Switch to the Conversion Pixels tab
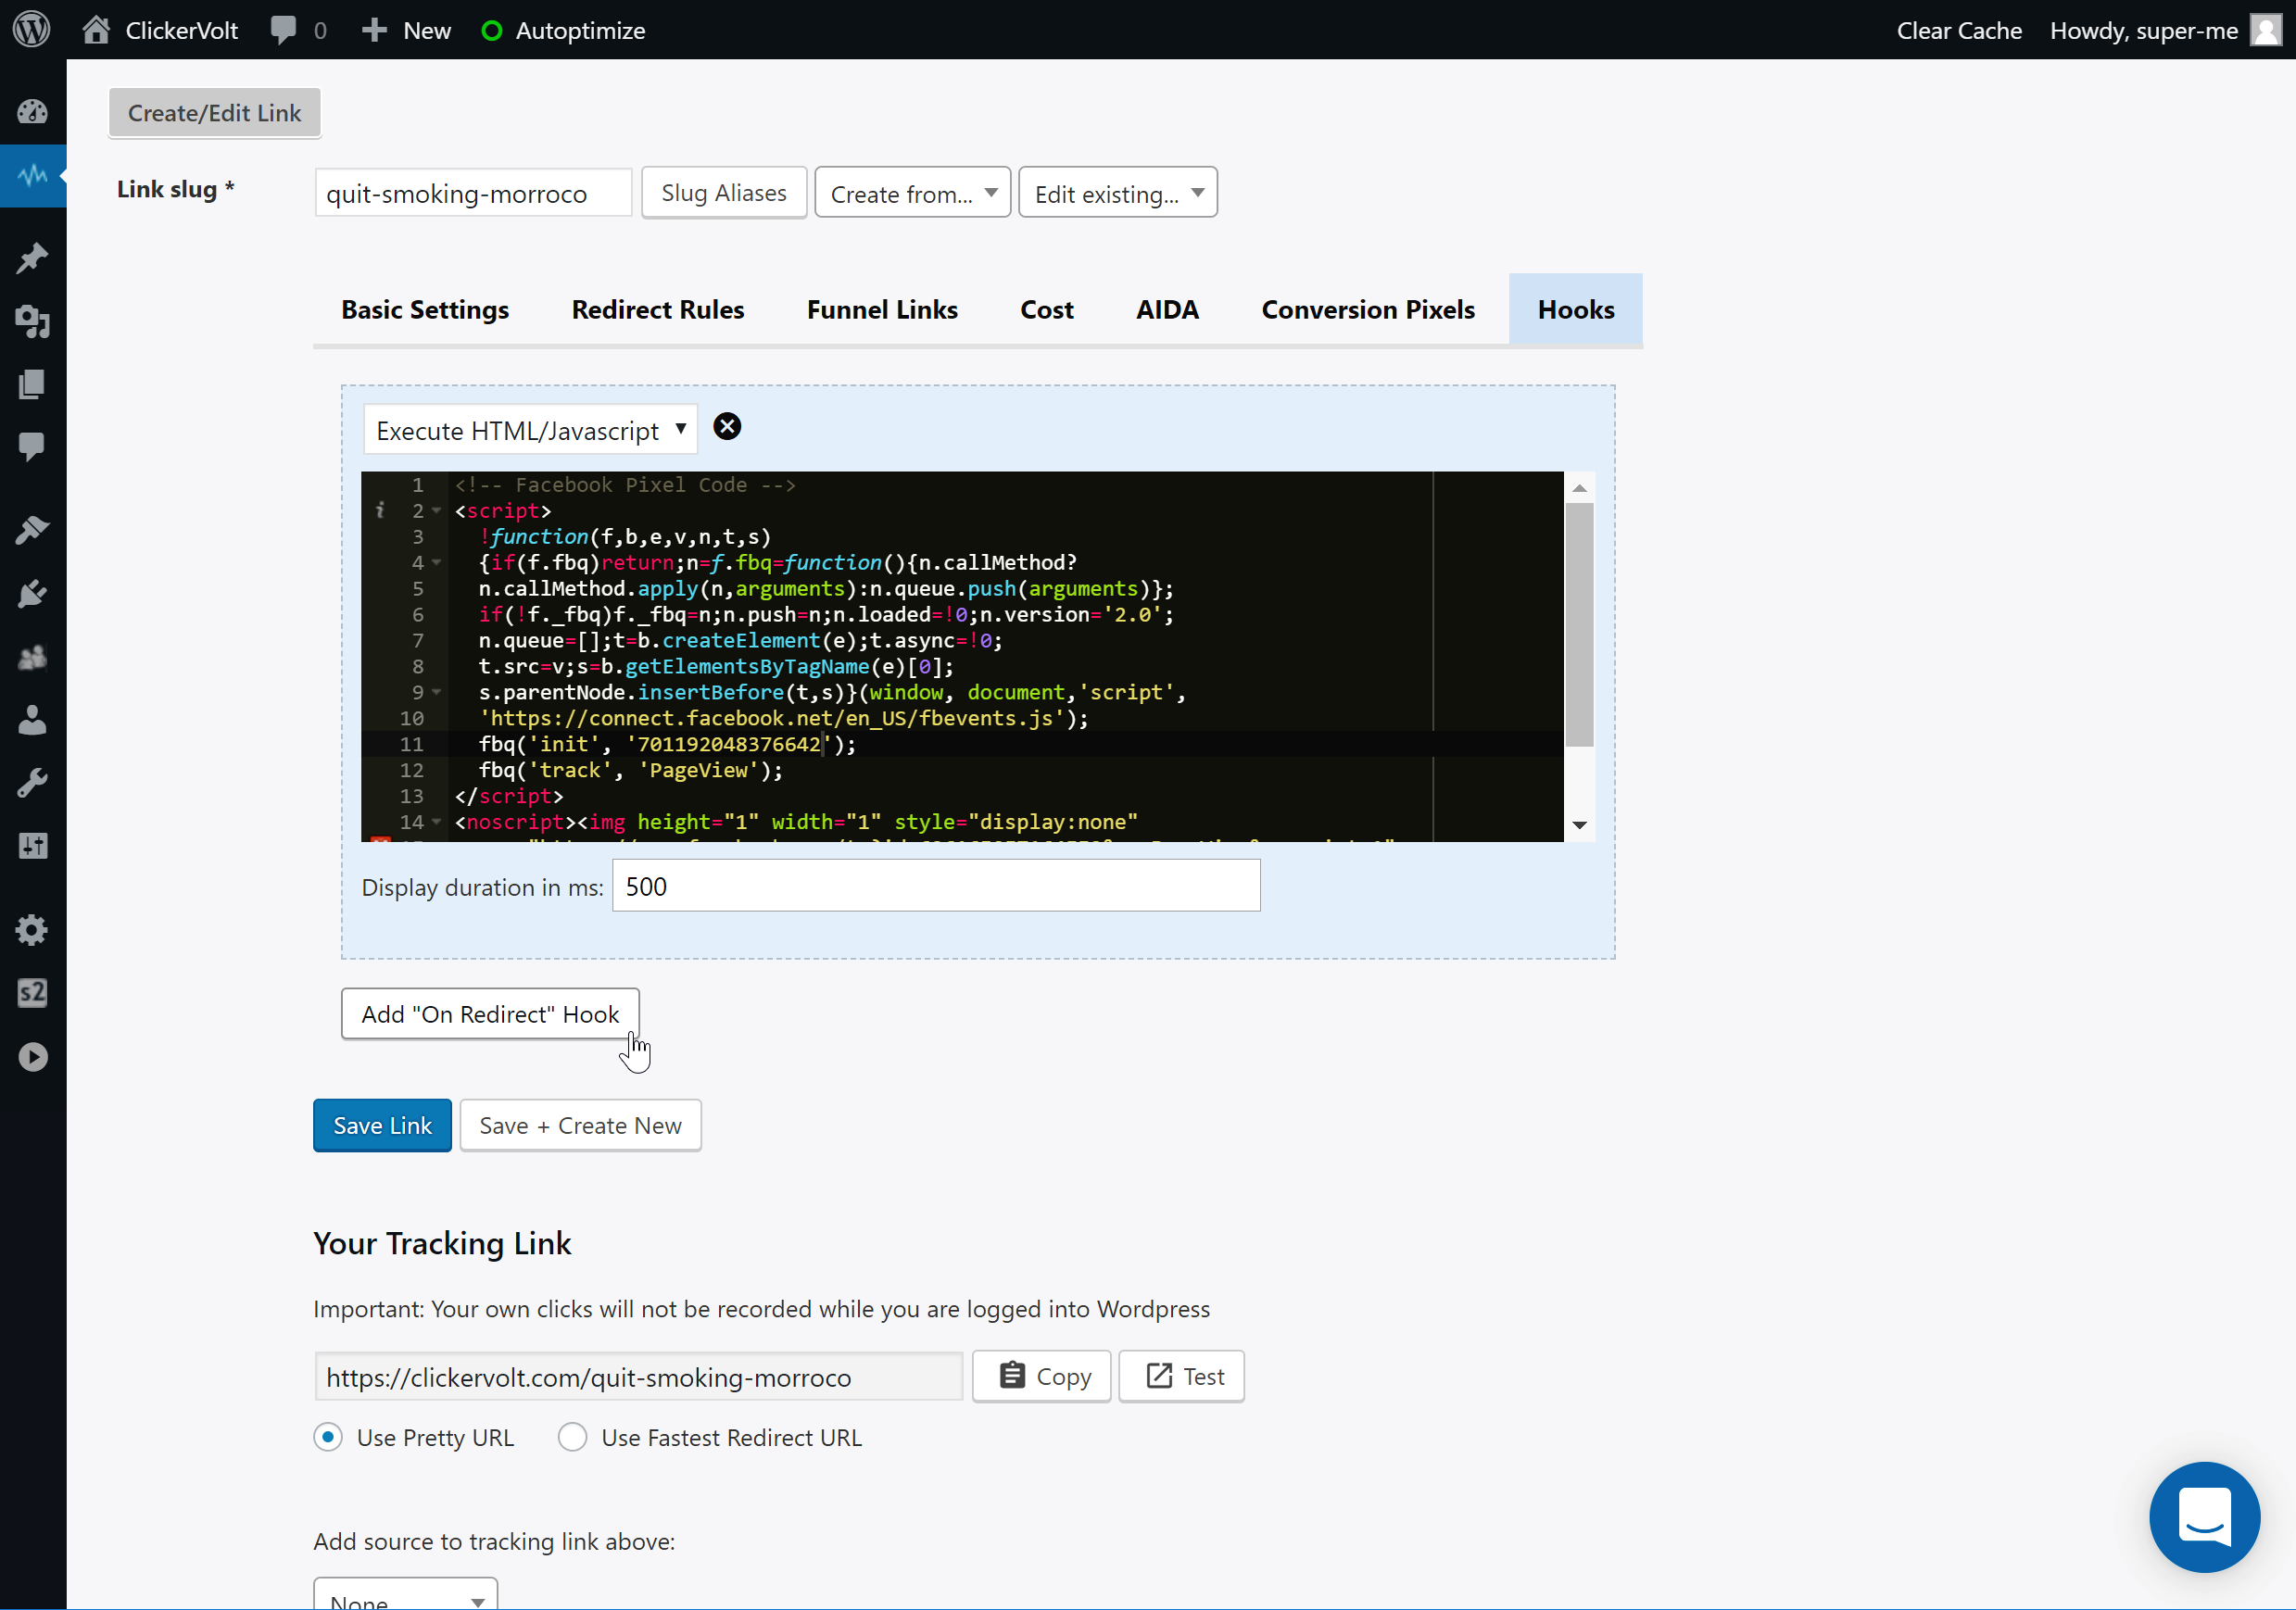 [x=1368, y=310]
